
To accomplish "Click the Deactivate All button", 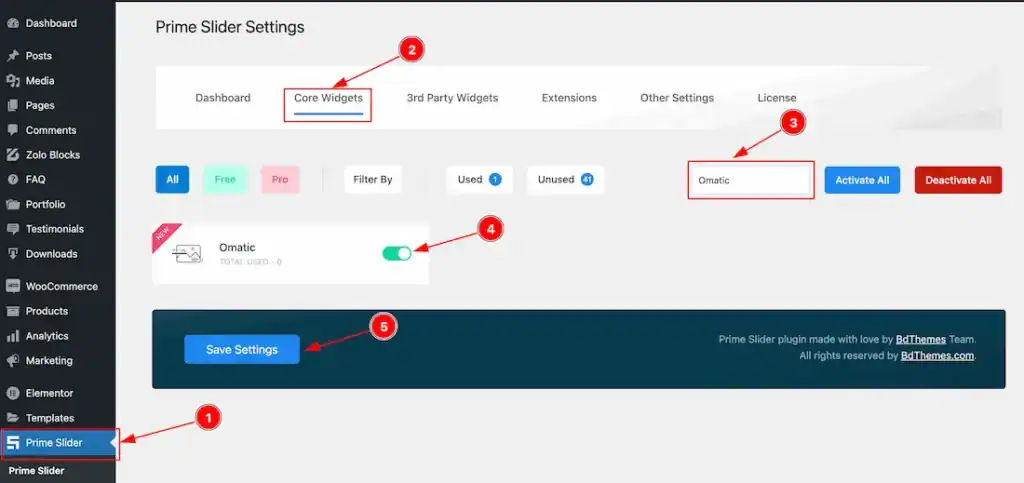I will (958, 180).
